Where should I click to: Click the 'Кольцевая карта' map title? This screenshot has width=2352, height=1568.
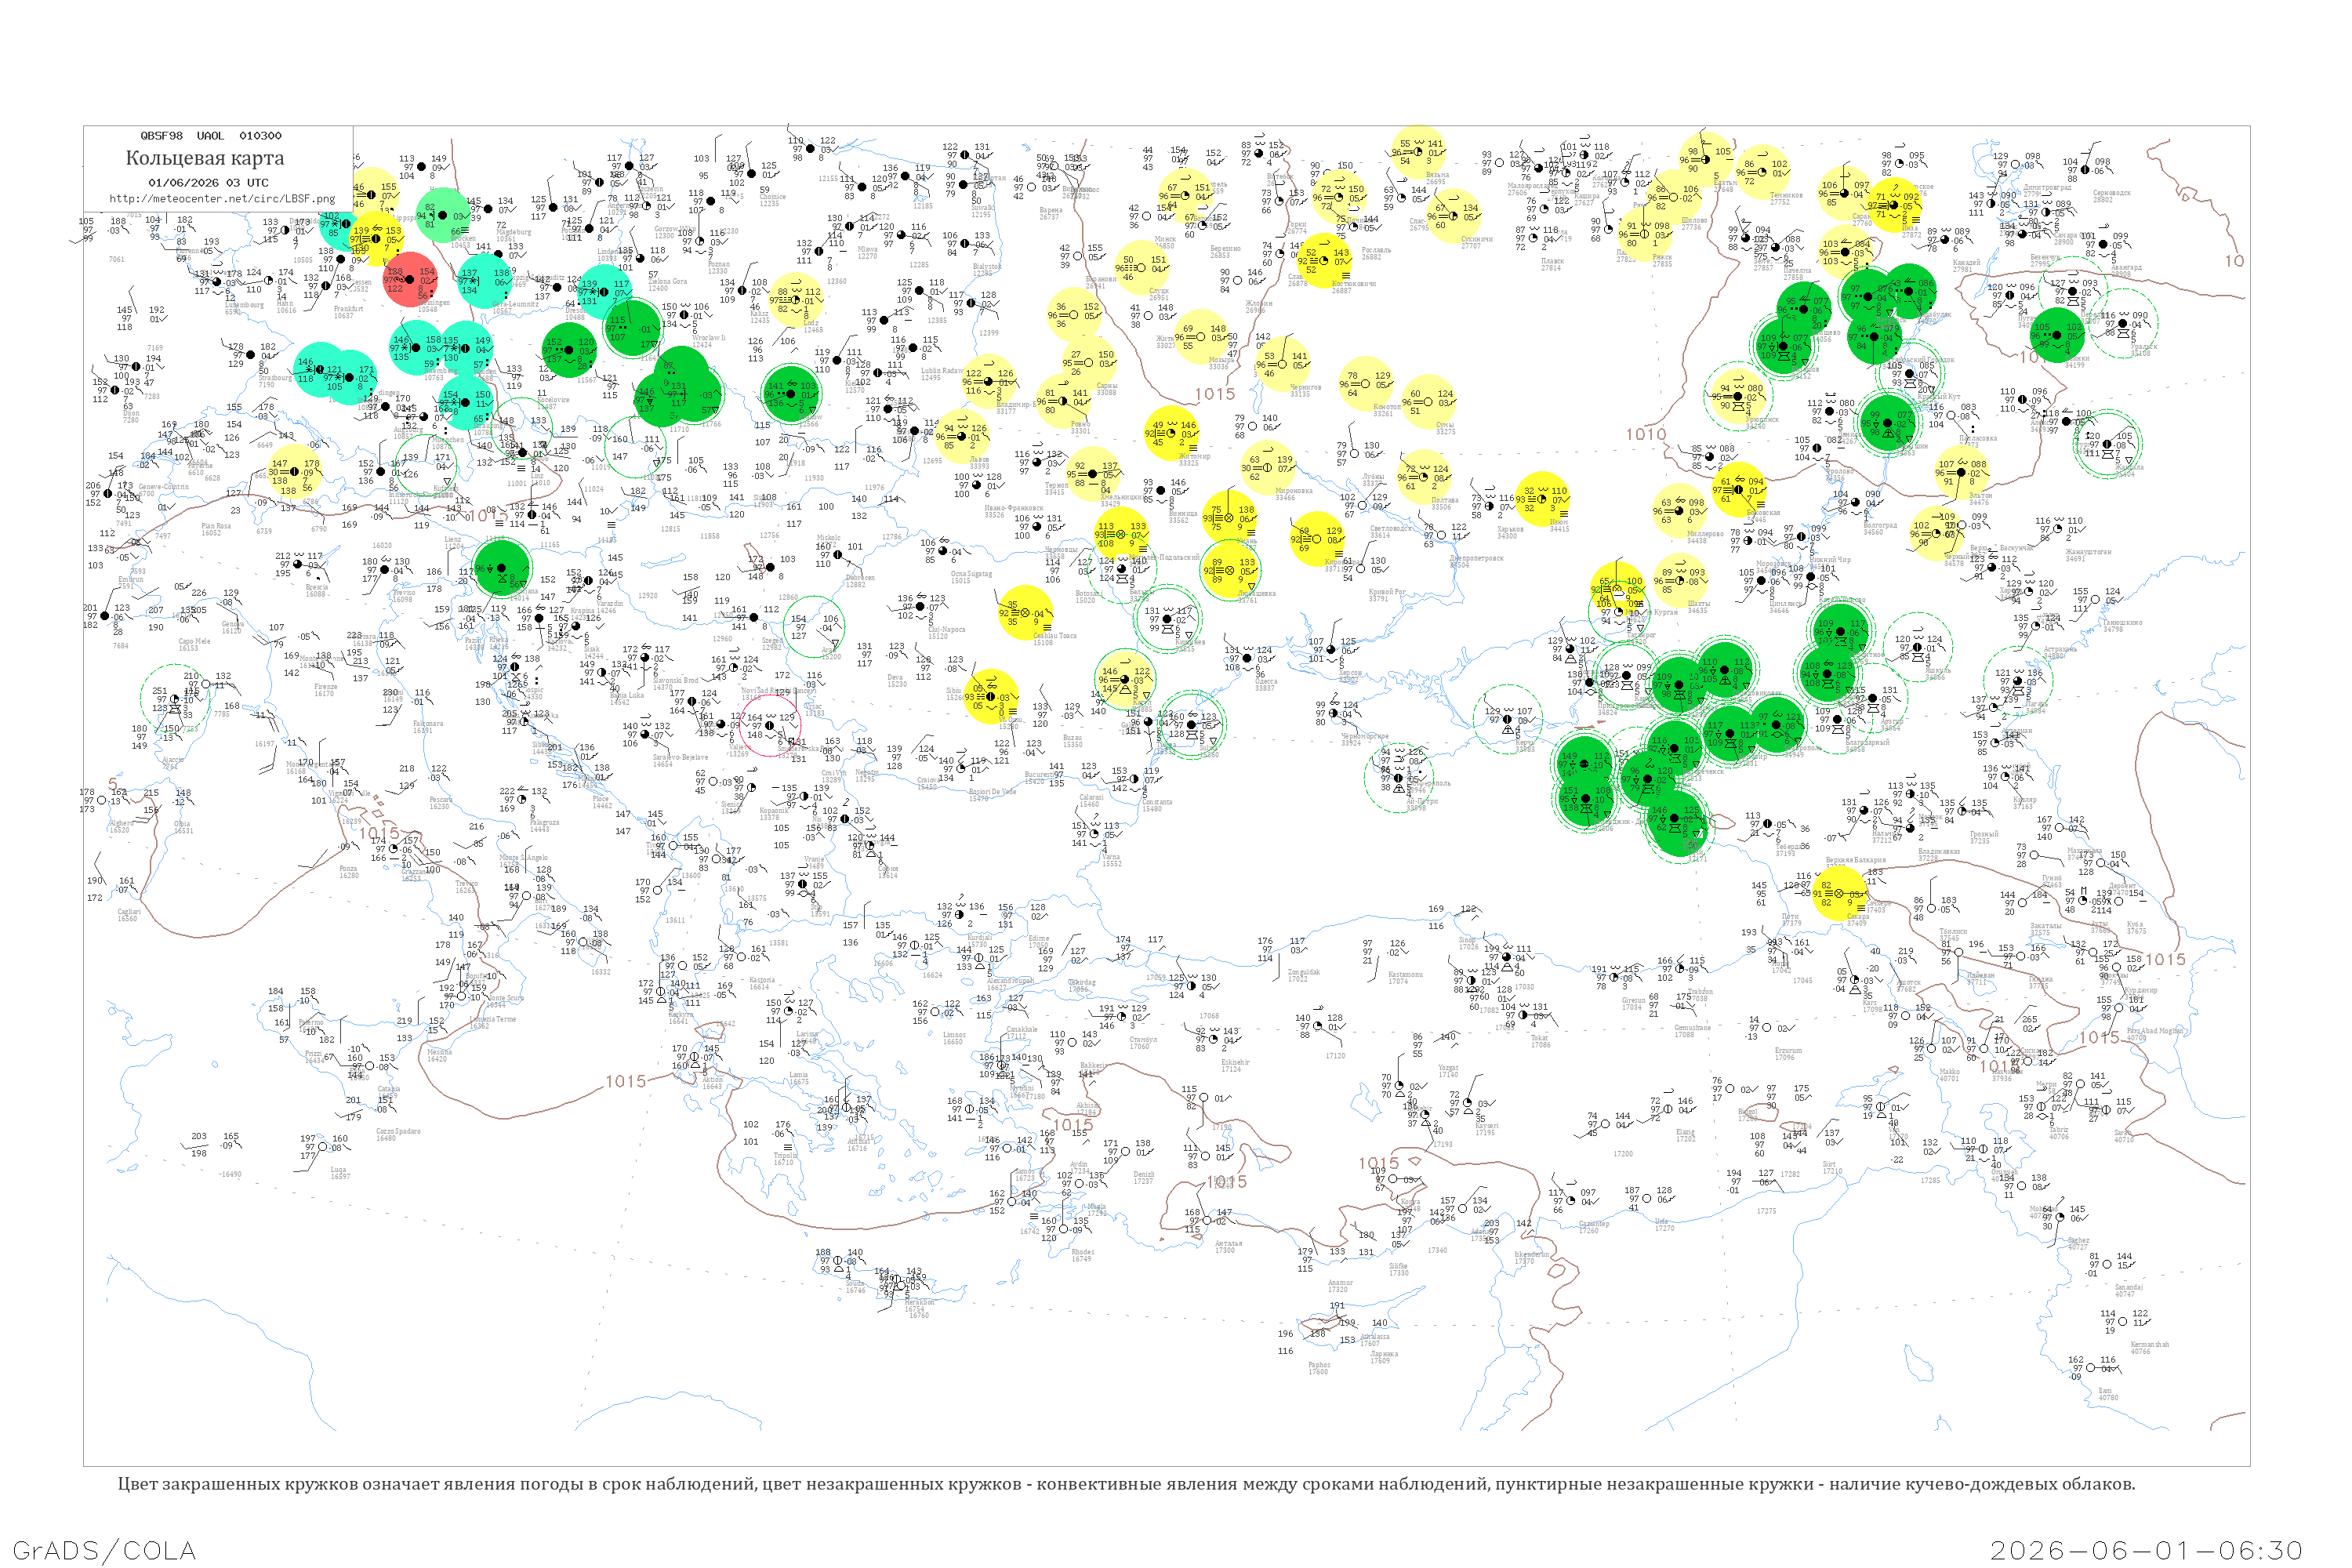[x=205, y=158]
